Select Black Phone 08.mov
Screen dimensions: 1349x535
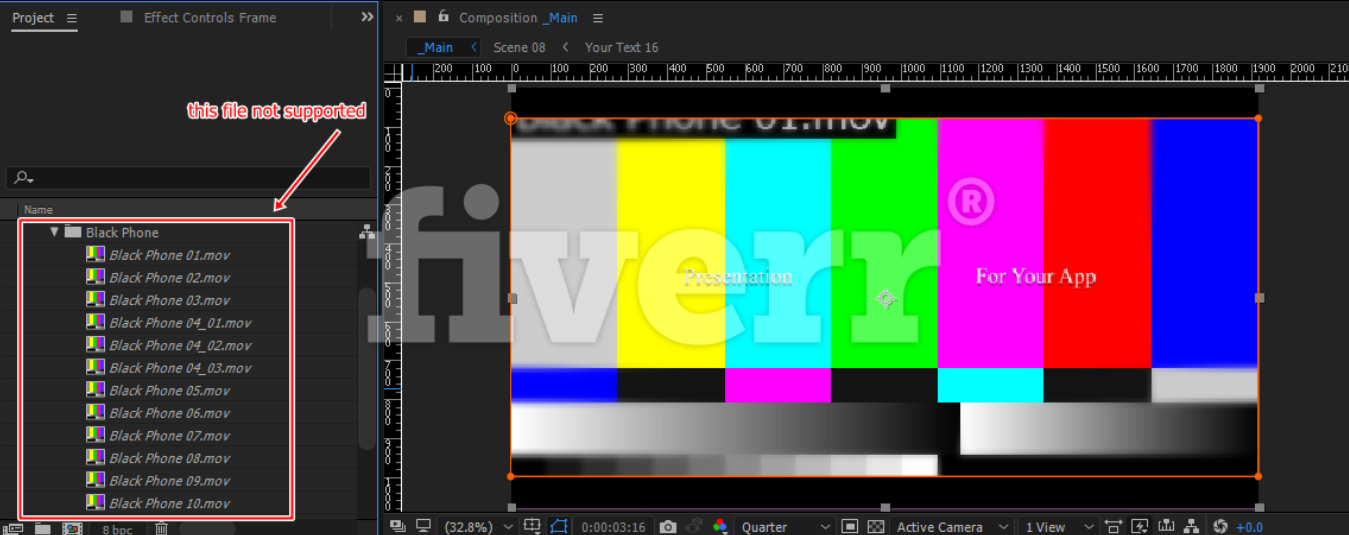click(170, 458)
